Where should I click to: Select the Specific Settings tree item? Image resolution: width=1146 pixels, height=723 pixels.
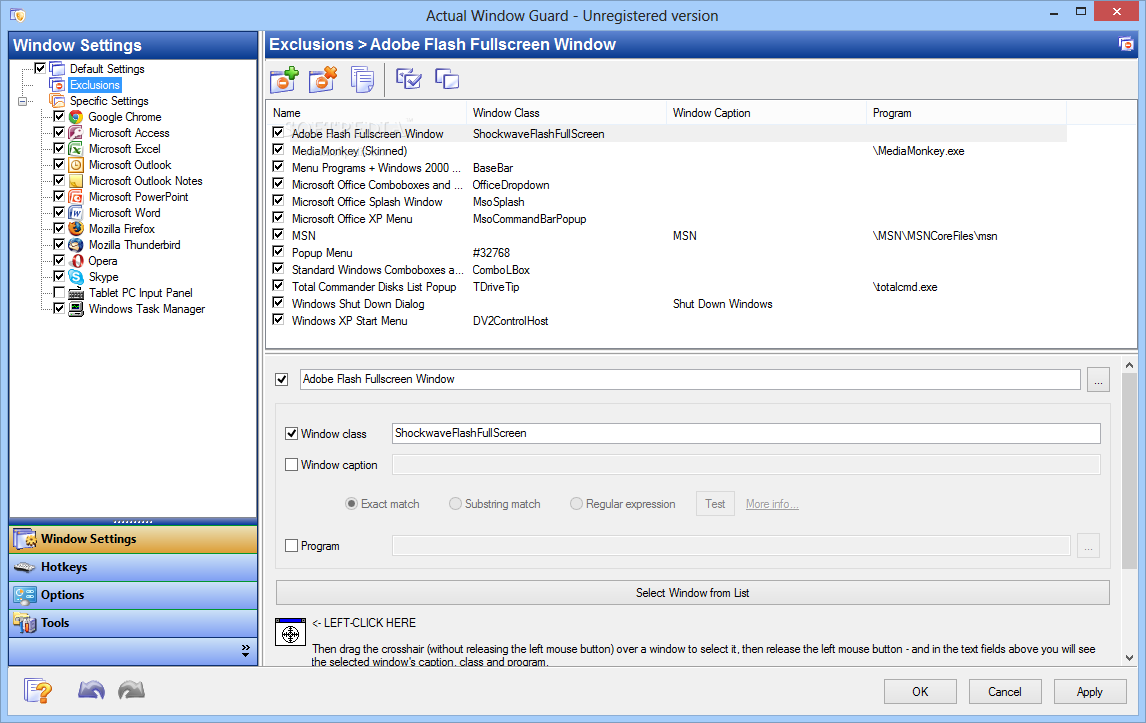110,101
